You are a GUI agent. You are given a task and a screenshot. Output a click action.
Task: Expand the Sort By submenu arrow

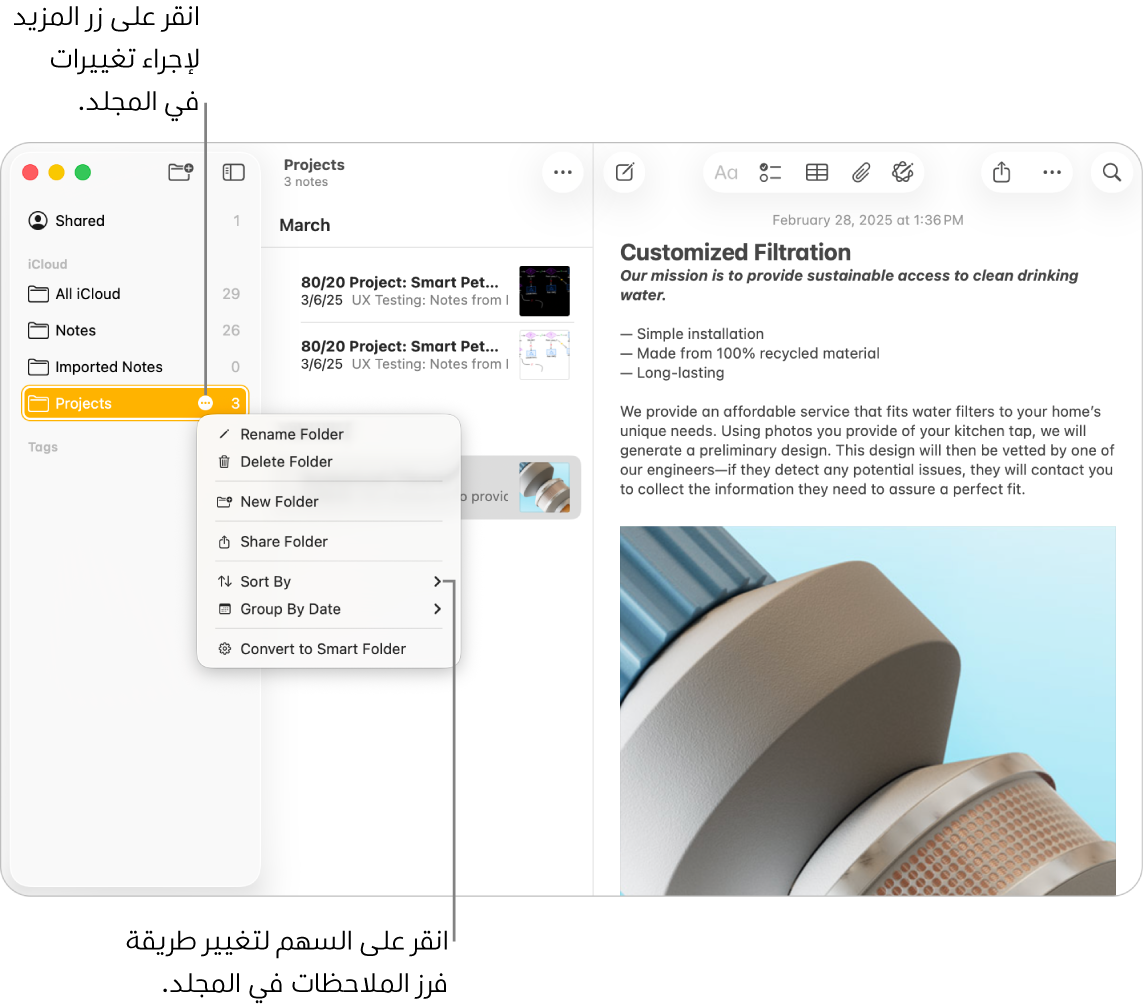[x=437, y=581]
